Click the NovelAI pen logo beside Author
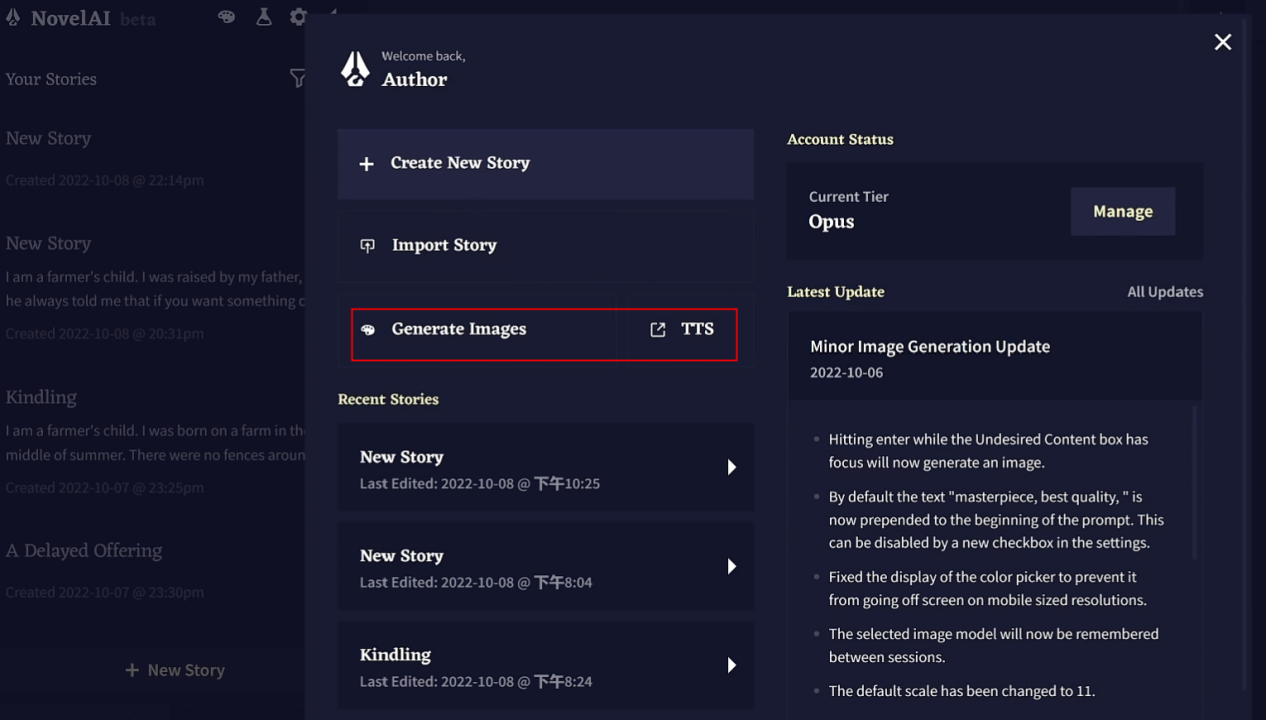Image resolution: width=1266 pixels, height=720 pixels. click(355, 68)
